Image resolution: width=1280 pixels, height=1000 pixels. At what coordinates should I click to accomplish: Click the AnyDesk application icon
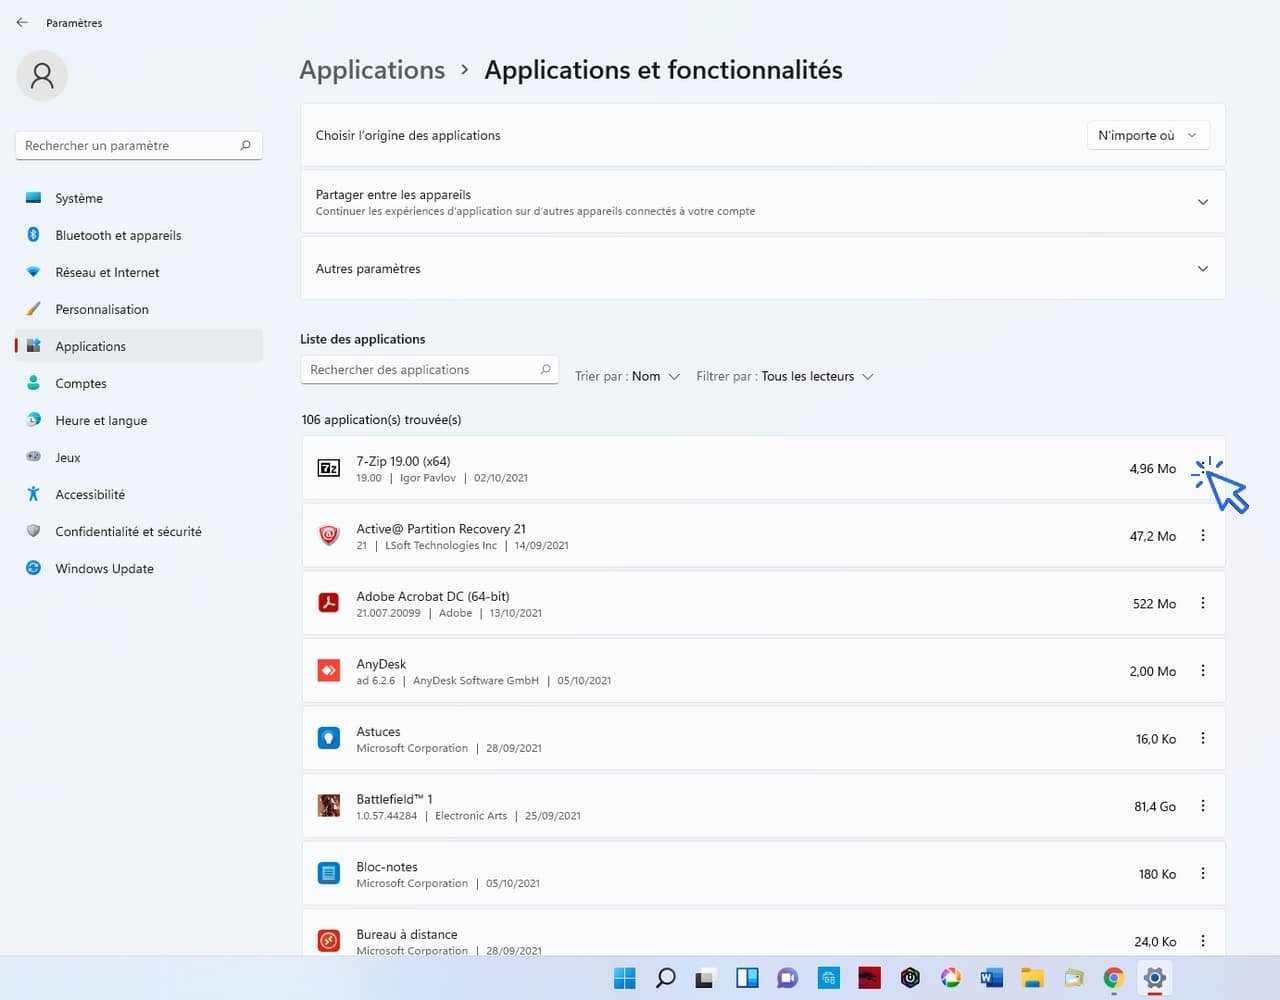click(x=329, y=671)
